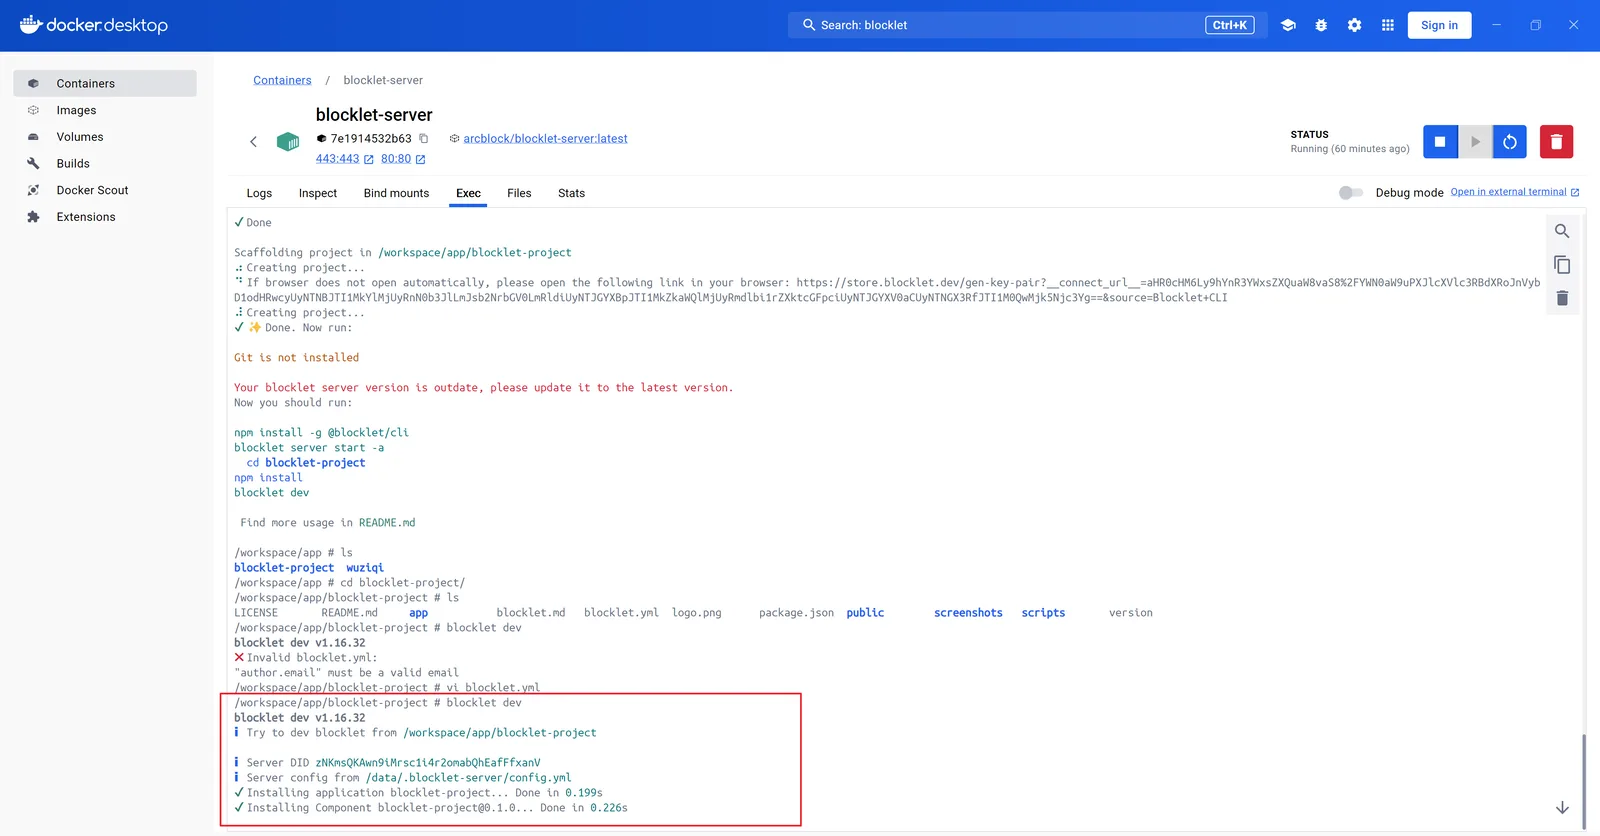Clear the terminal with trash icon
Image resolution: width=1600 pixels, height=836 pixels.
(x=1562, y=298)
